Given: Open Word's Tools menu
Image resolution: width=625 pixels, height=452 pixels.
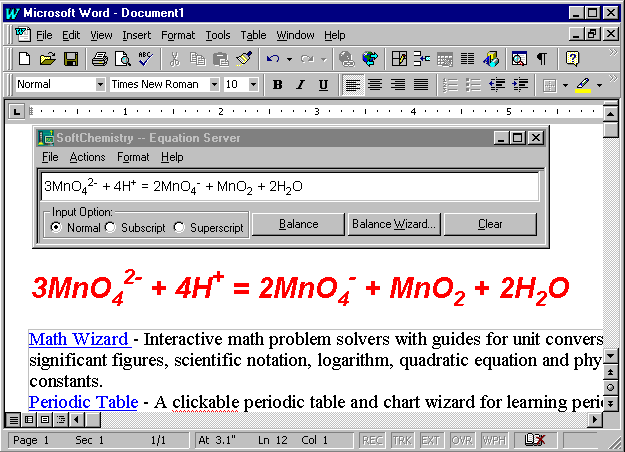Looking at the screenshot, I should pos(218,35).
